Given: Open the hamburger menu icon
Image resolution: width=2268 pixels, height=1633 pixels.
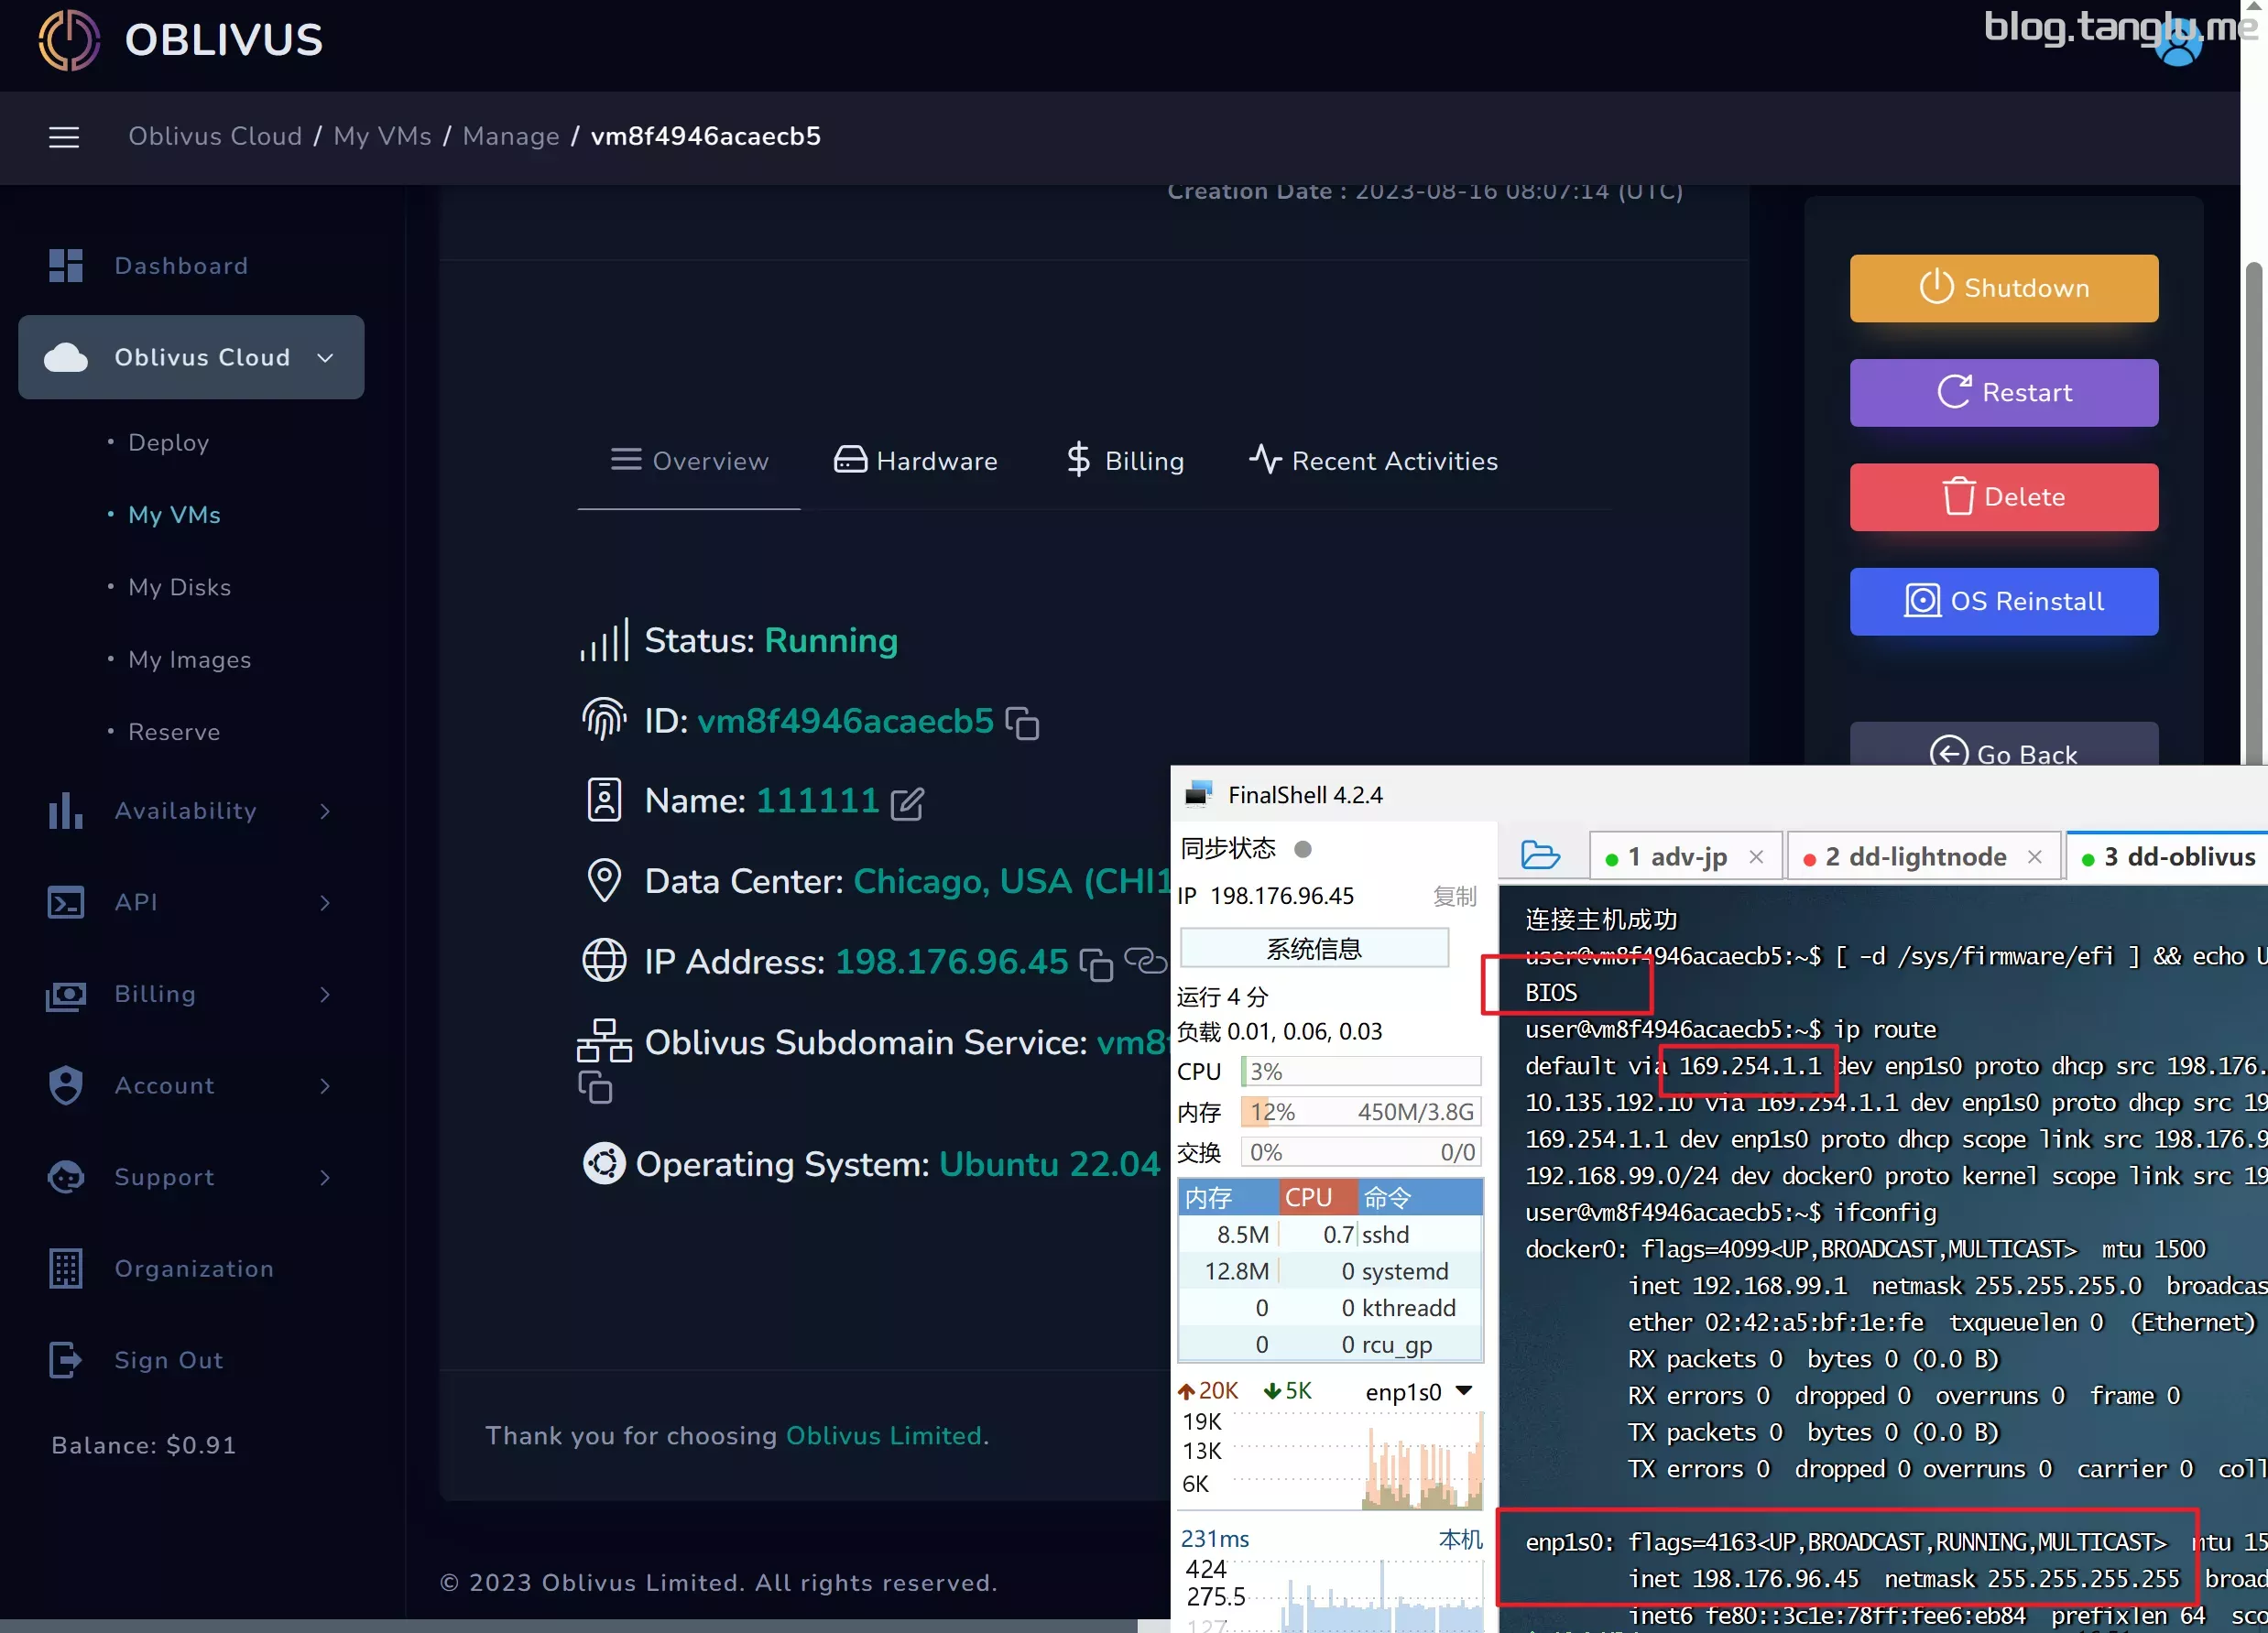Looking at the screenshot, I should pyautogui.click(x=64, y=137).
